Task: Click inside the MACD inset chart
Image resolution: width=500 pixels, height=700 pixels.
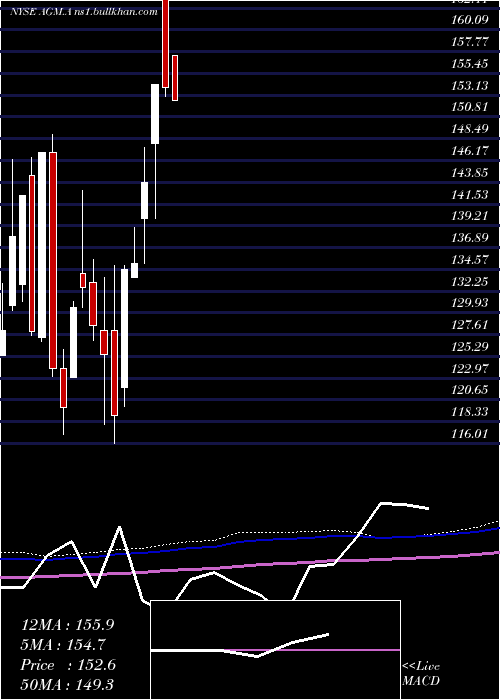Action: (275, 650)
